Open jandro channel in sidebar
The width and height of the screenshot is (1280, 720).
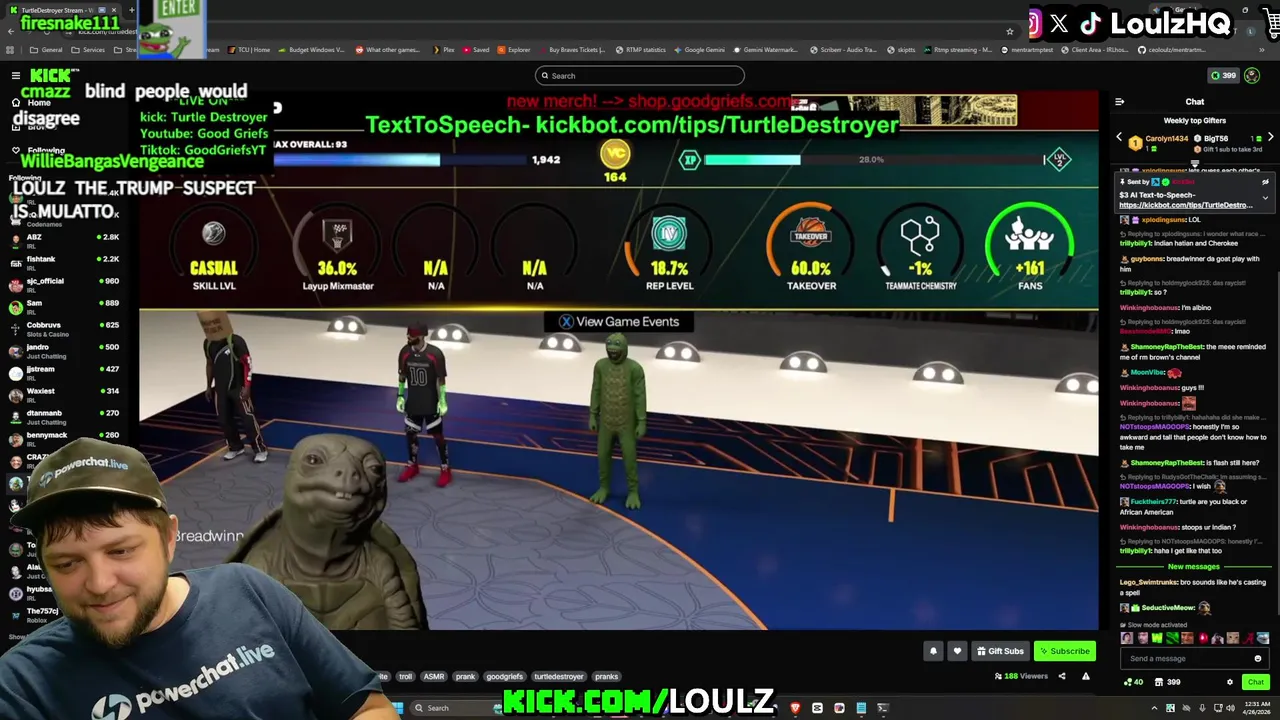pyautogui.click(x=65, y=351)
